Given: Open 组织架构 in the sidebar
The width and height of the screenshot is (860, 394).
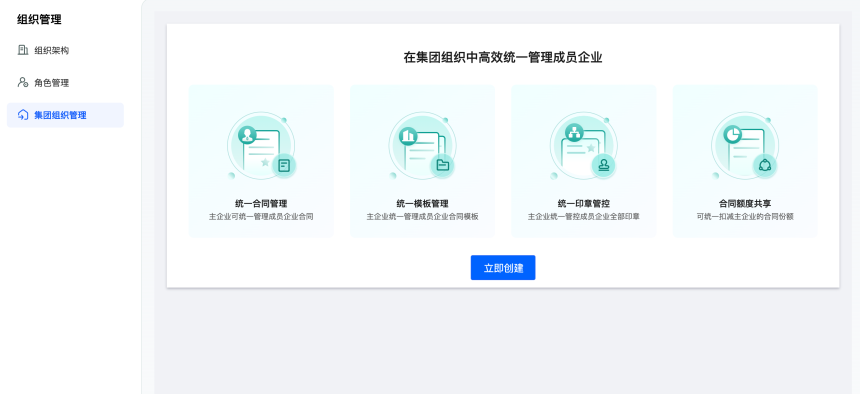Looking at the screenshot, I should pos(65,50).
